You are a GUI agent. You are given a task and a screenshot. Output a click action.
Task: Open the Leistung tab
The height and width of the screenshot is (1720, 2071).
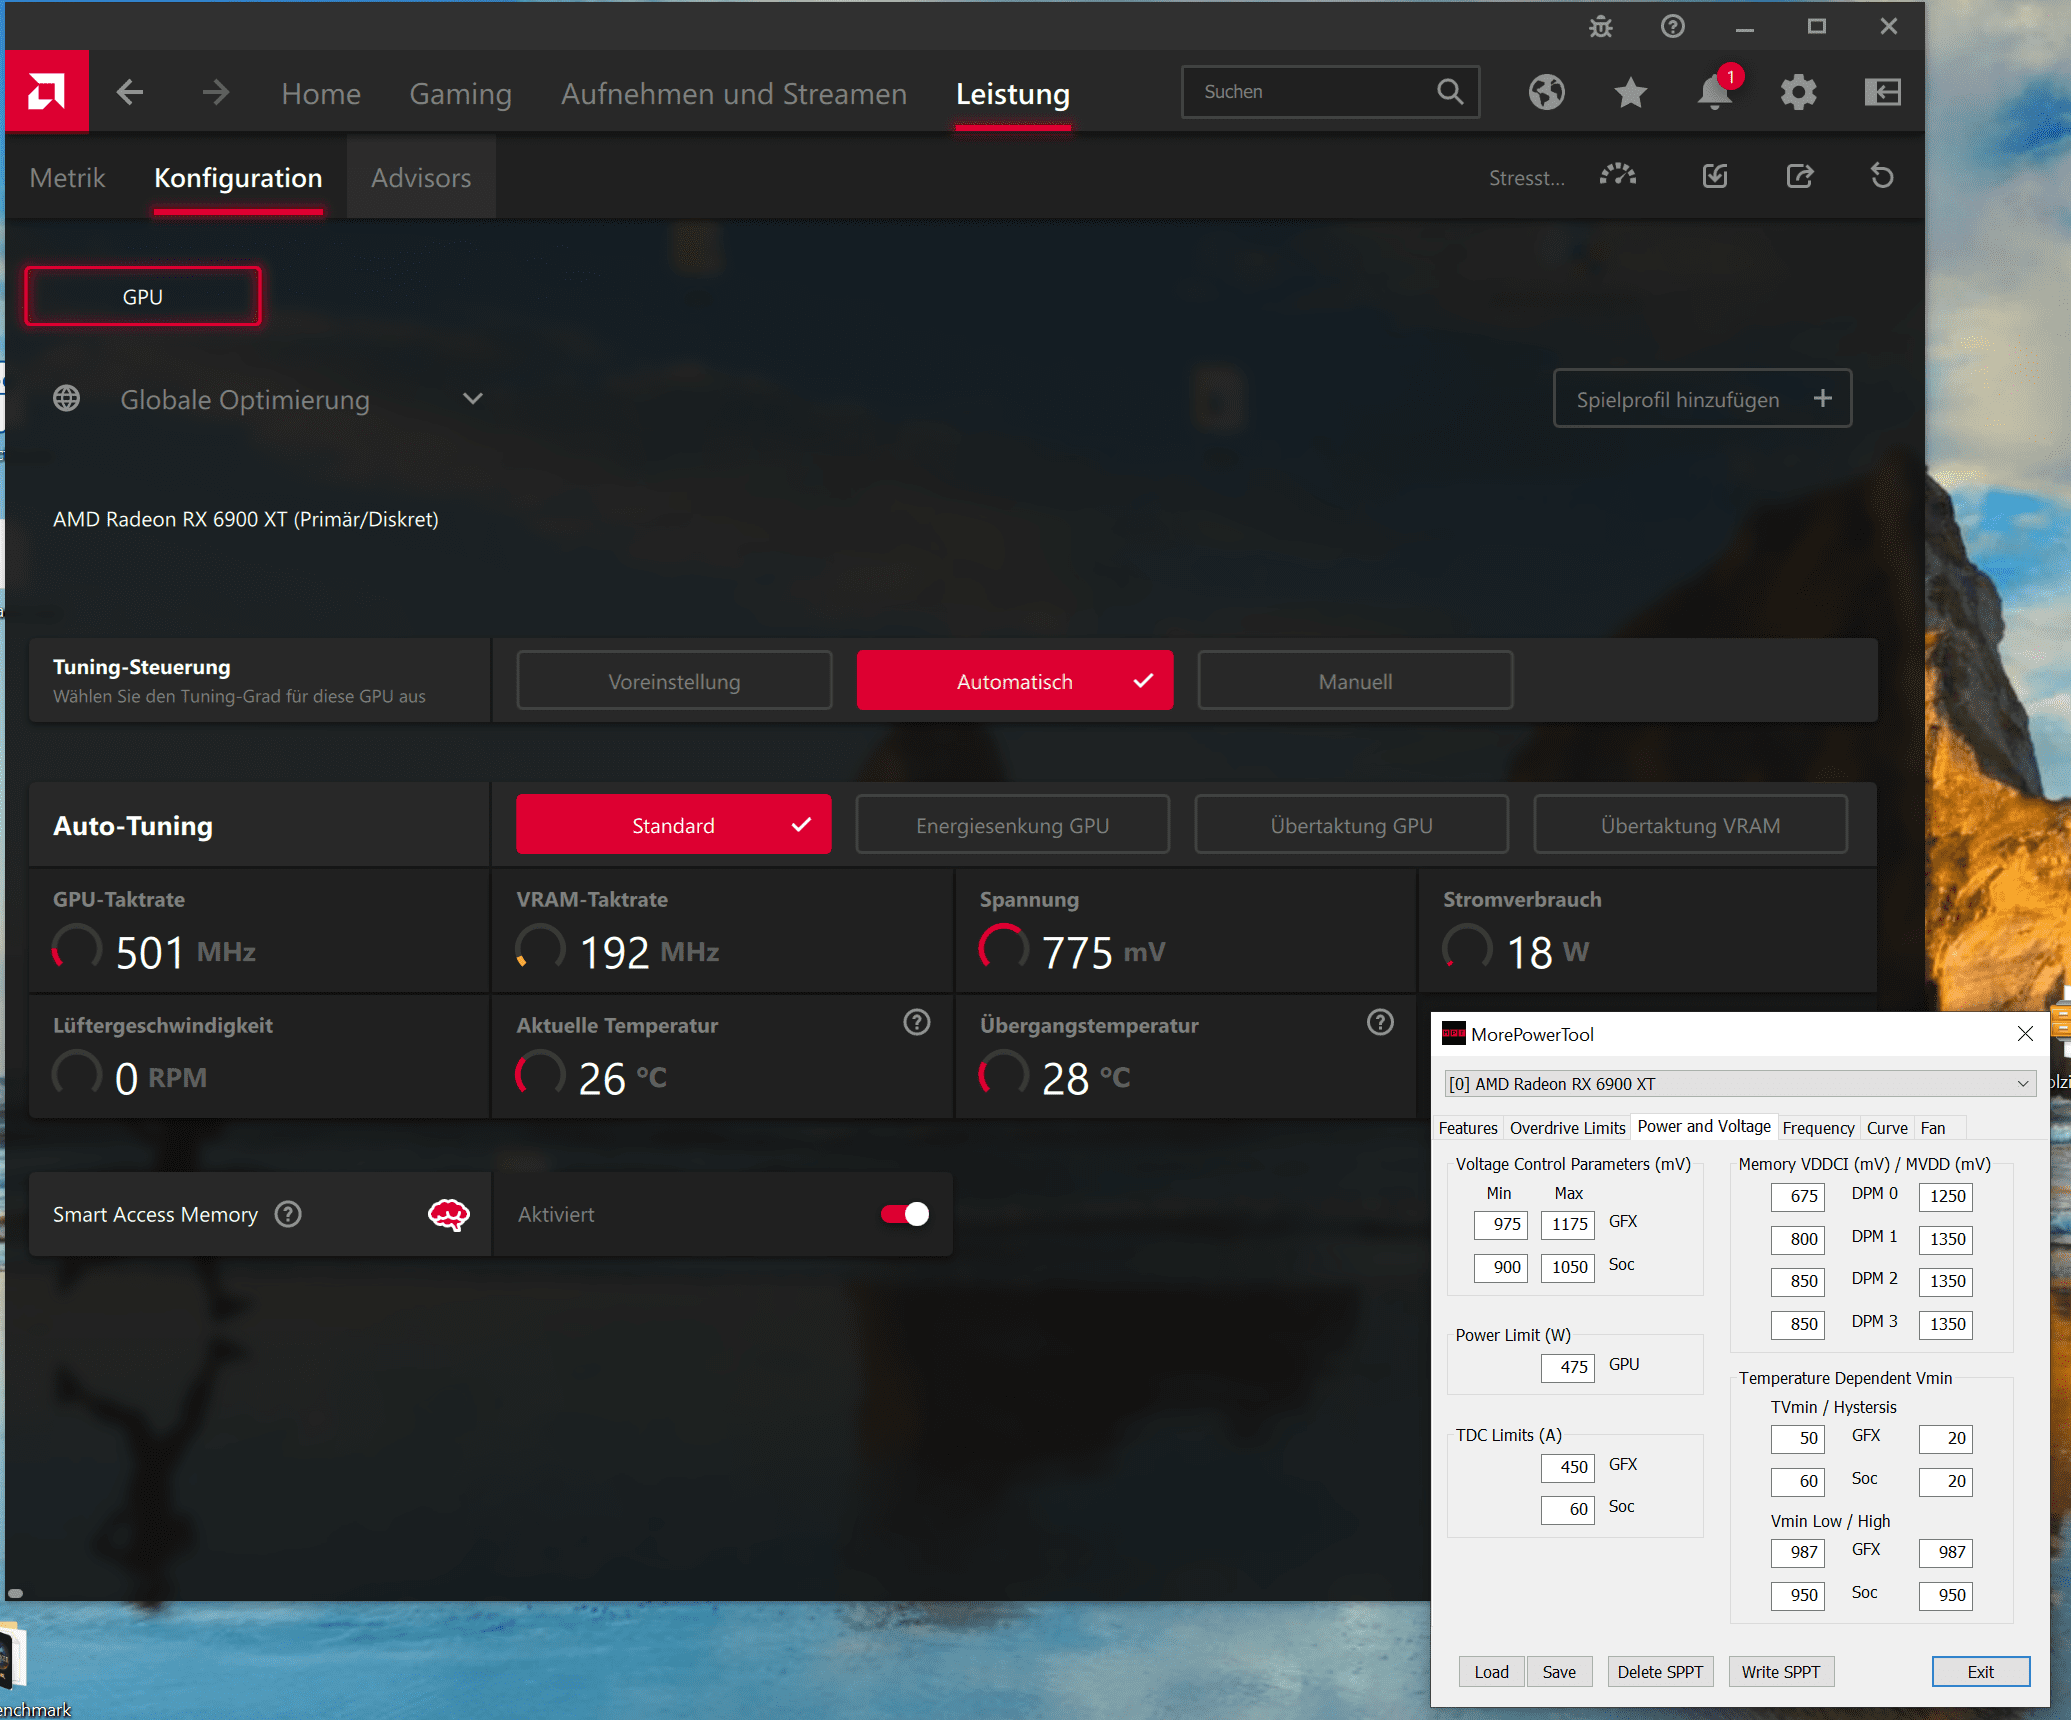pyautogui.click(x=1013, y=93)
